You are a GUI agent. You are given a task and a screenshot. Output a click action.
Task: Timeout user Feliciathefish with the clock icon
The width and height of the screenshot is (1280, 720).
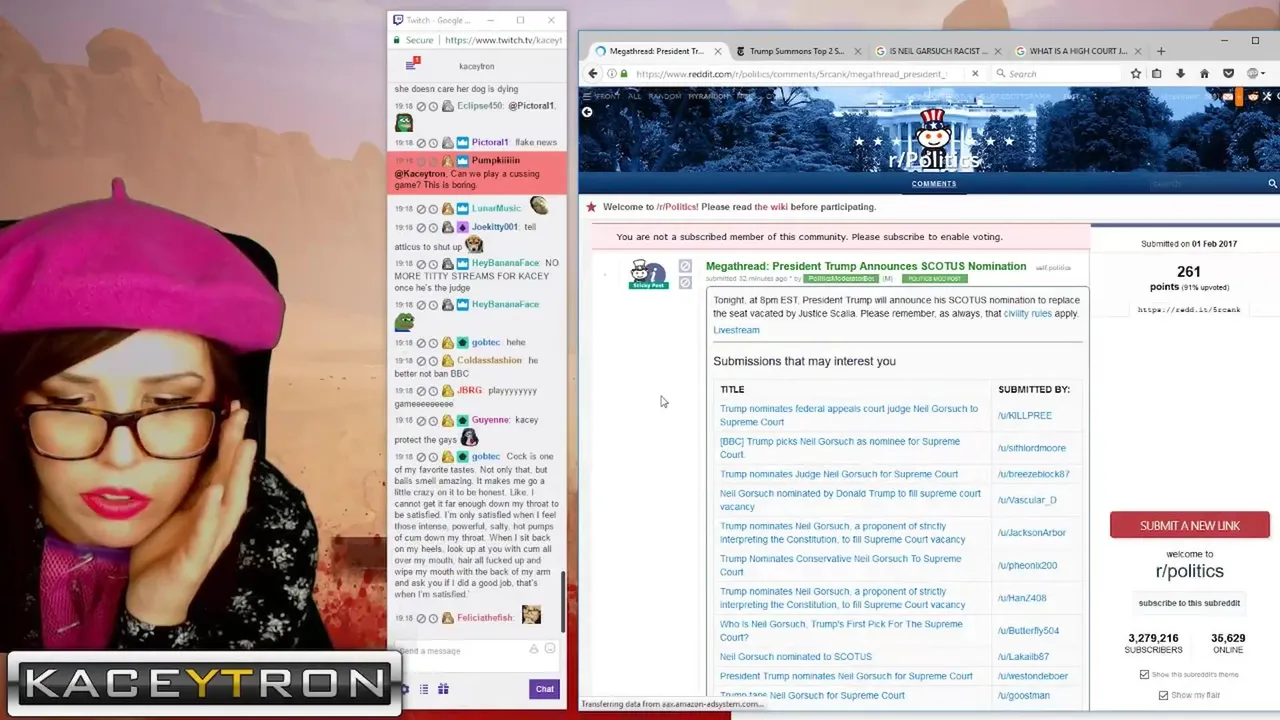(x=433, y=619)
